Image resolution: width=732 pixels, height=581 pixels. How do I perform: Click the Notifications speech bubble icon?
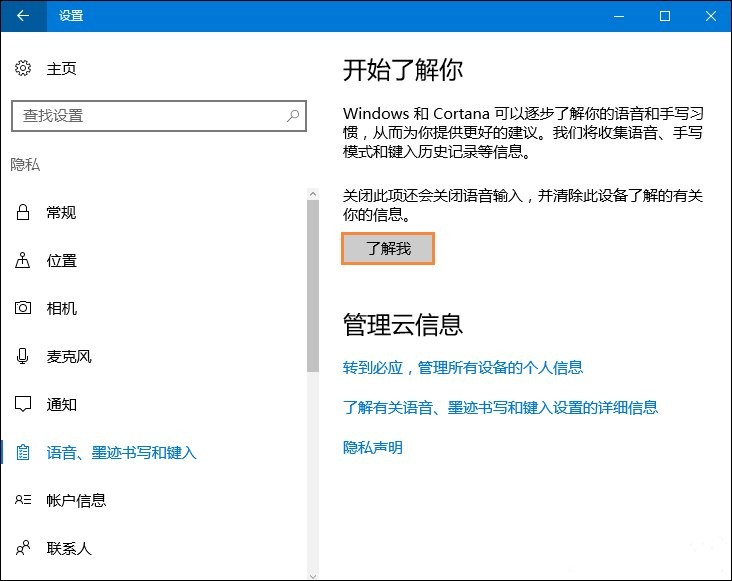tap(23, 405)
